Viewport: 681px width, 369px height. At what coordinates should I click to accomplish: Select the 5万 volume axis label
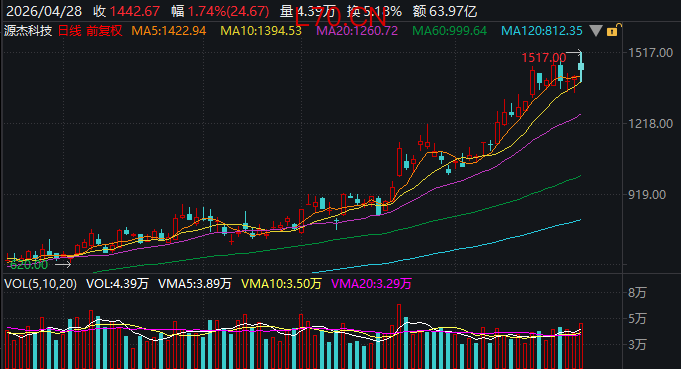637,319
